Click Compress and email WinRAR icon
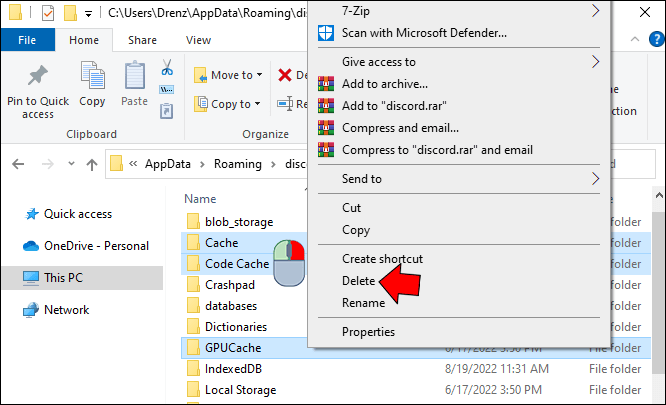This screenshot has height=405, width=666. [x=326, y=128]
